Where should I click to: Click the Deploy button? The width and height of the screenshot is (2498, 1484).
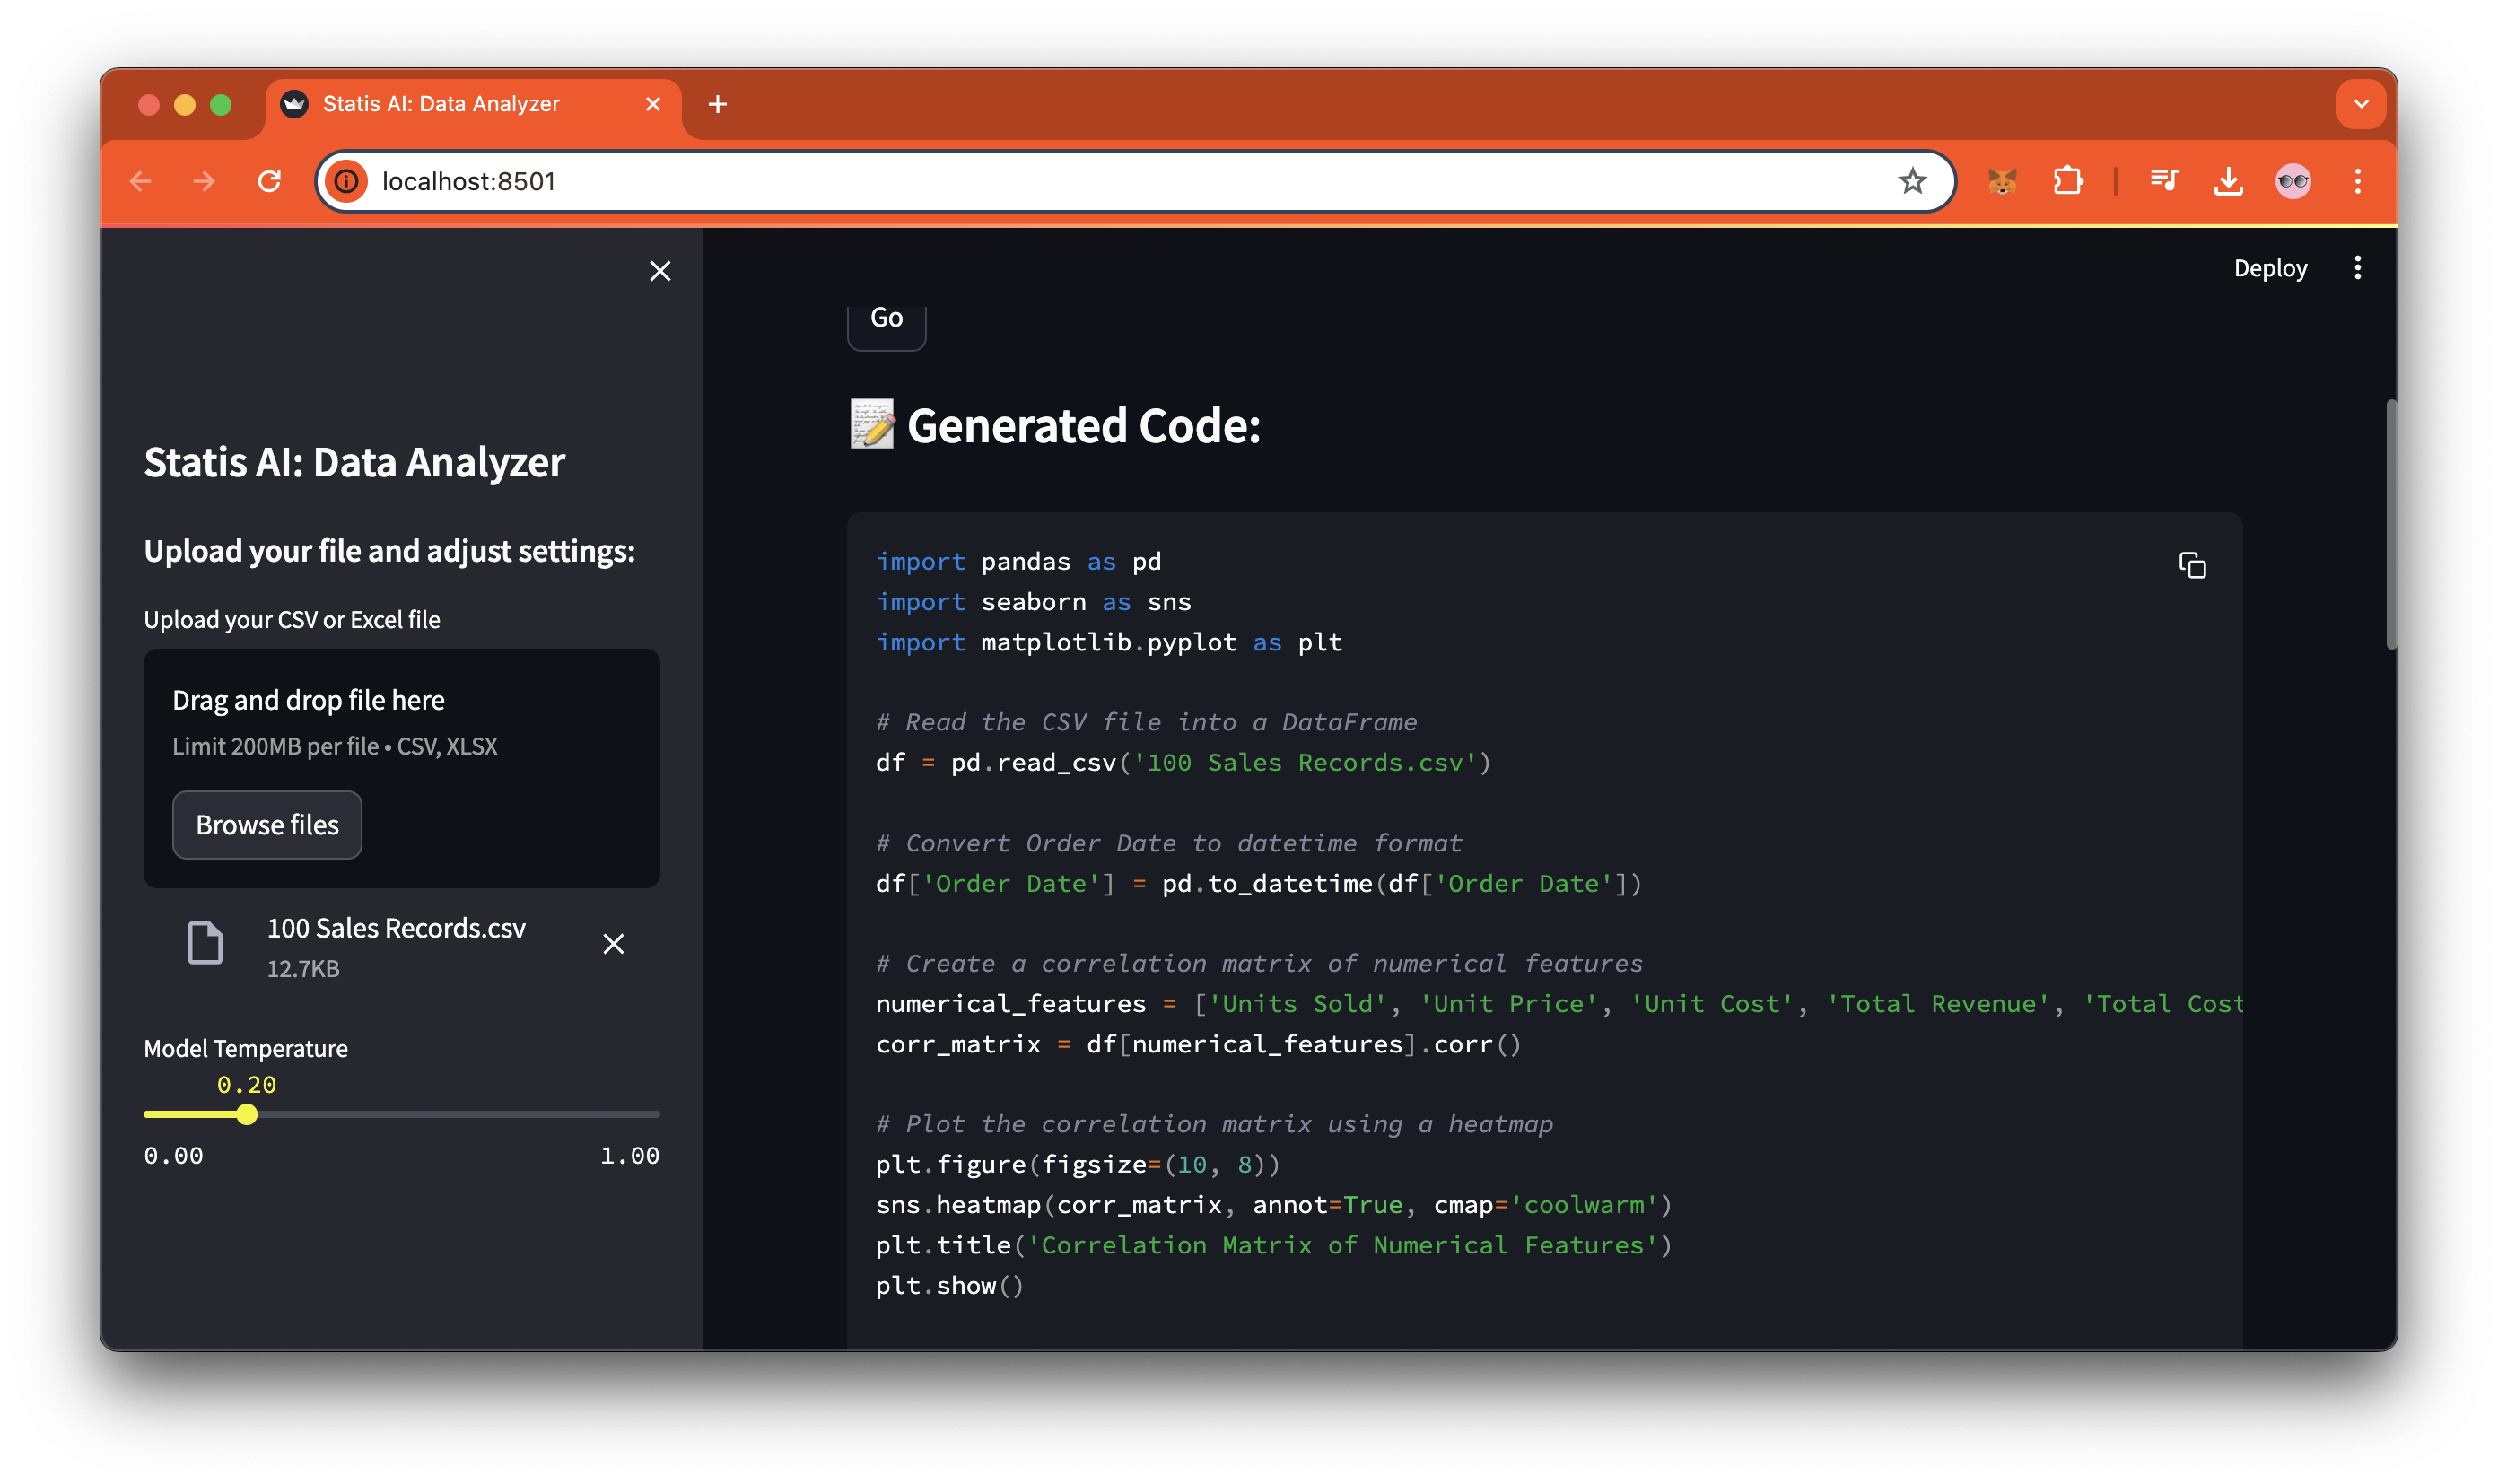[2270, 268]
